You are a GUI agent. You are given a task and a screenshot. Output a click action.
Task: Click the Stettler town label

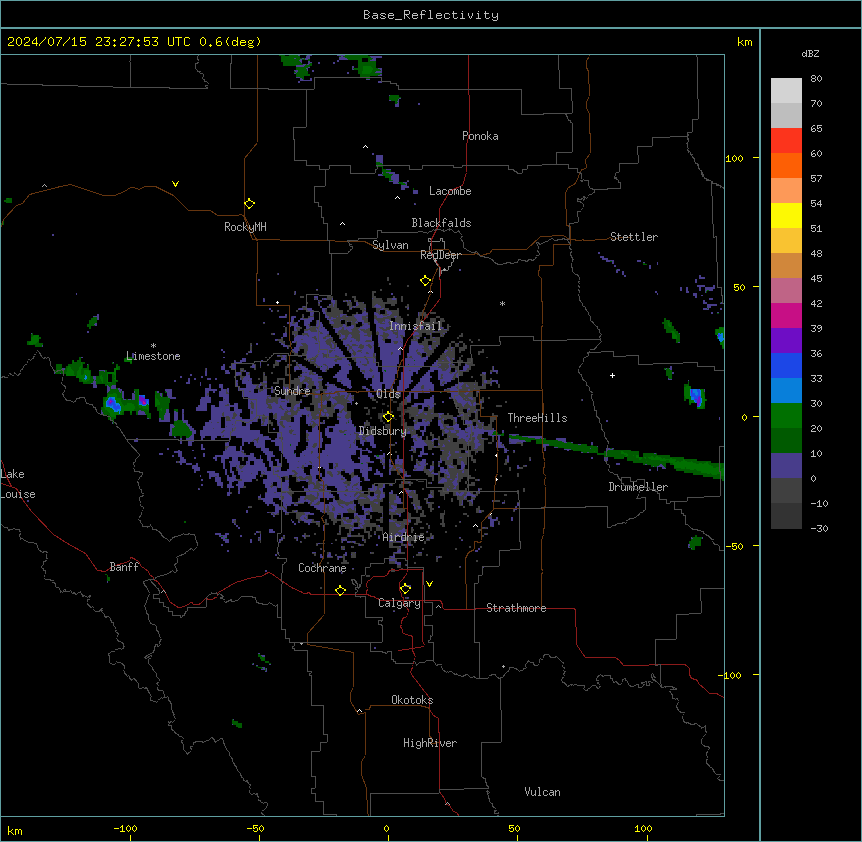pos(634,237)
